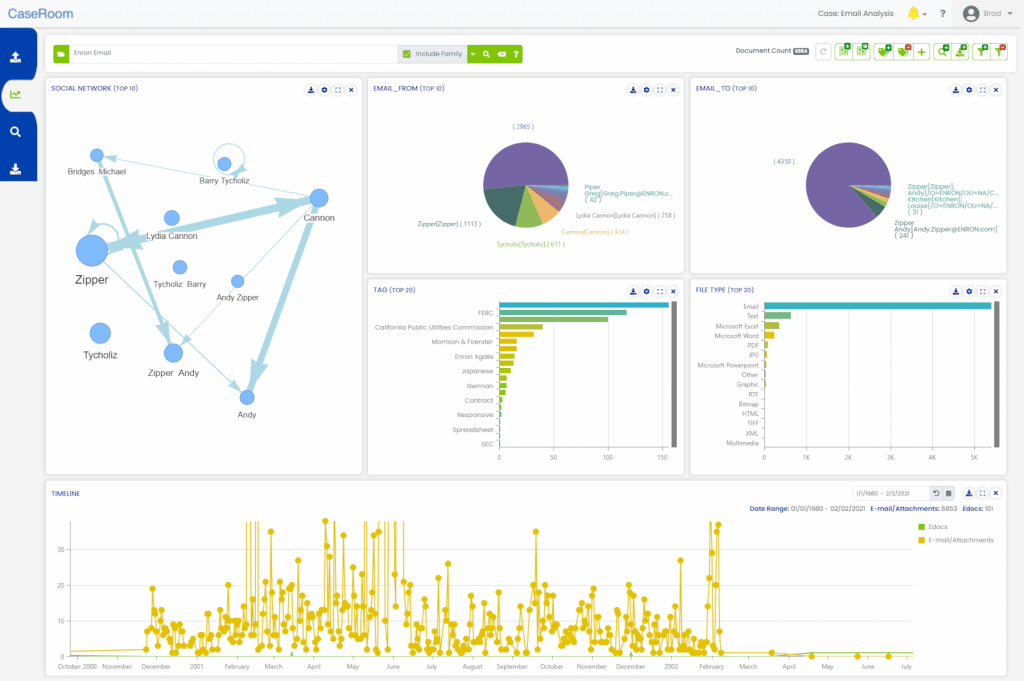Expand the notifications bell dropdown
Image resolution: width=1024 pixels, height=681 pixels.
point(916,14)
